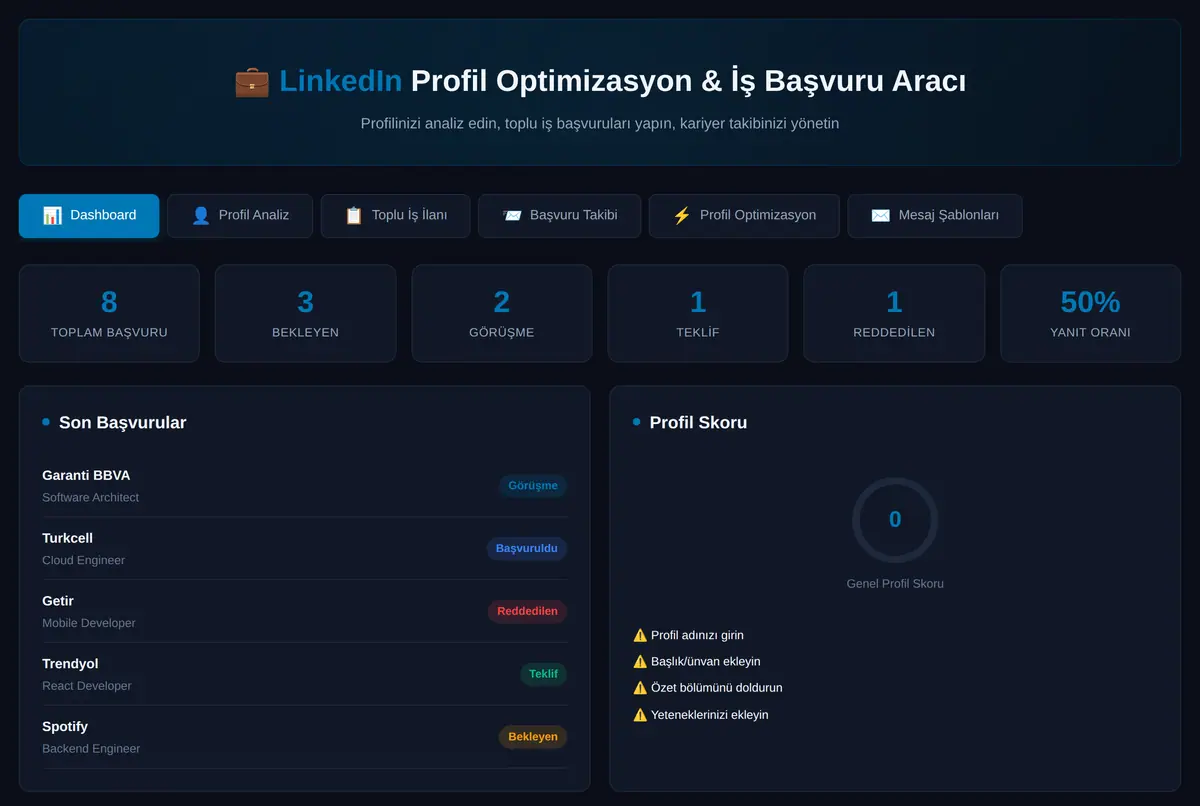Click warning icon beside Yeteneklerinizi ekleyin
The width and height of the screenshot is (1200, 806).
(x=640, y=715)
